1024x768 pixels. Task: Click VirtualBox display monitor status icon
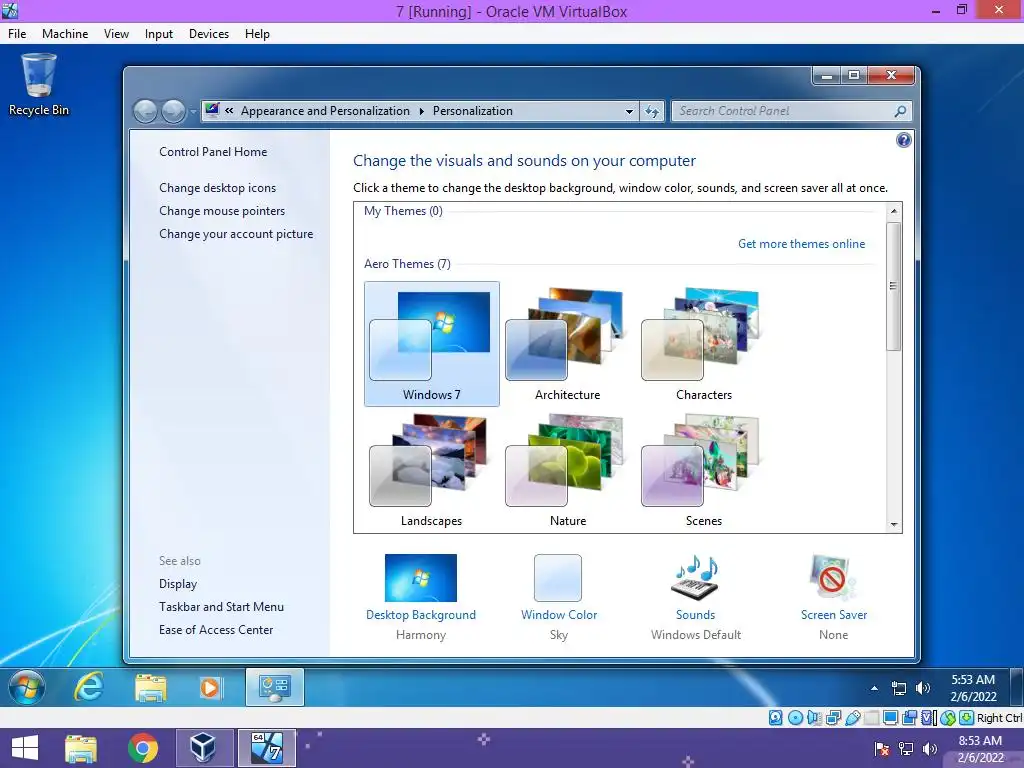(890, 718)
